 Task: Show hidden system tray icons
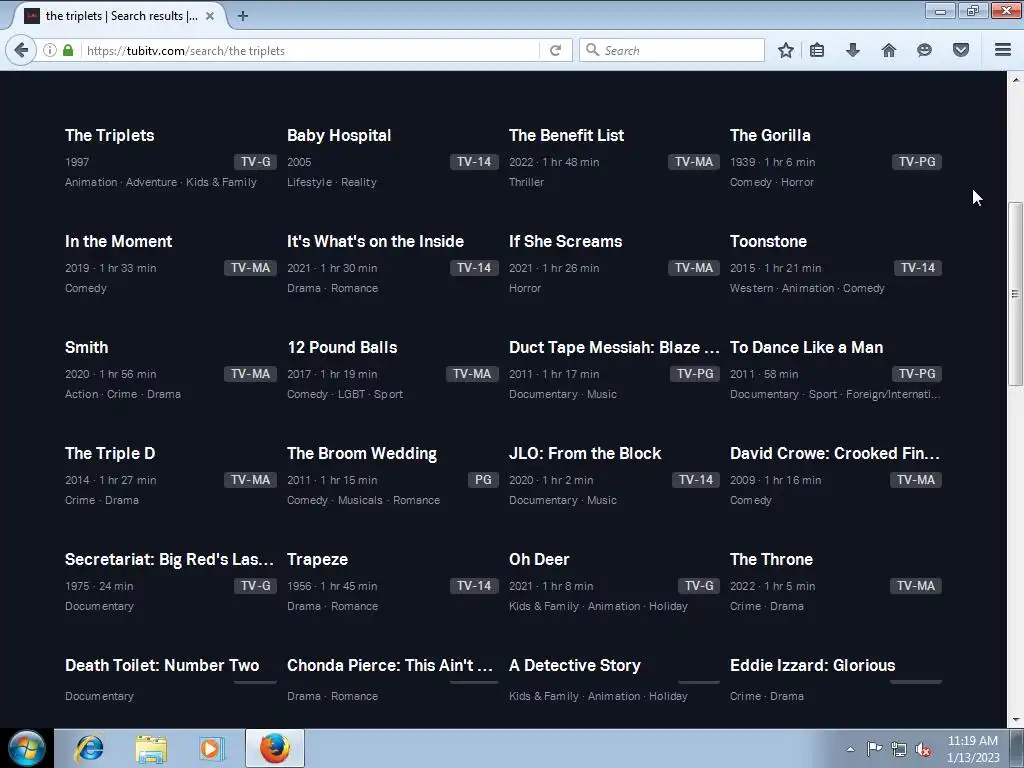pyautogui.click(x=850, y=749)
